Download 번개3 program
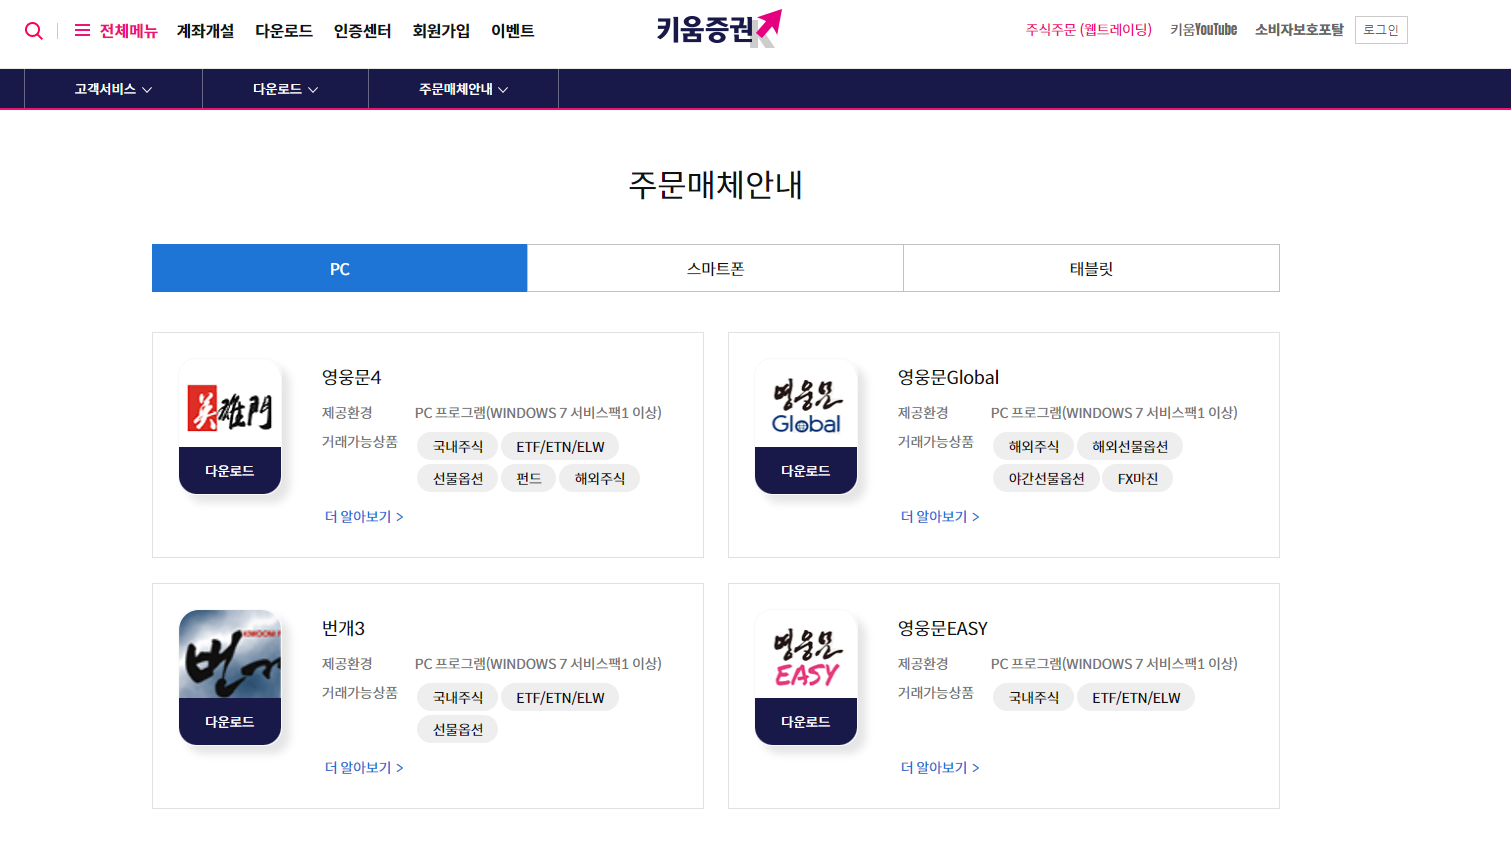This screenshot has height=856, width=1511. pyautogui.click(x=230, y=722)
